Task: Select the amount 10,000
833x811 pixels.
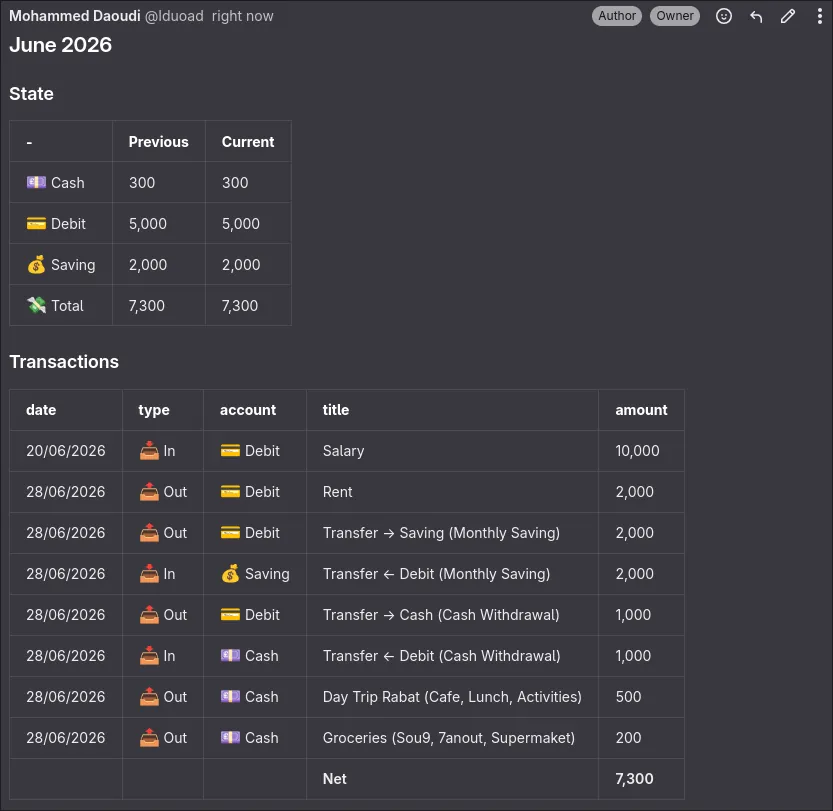Action: tap(637, 451)
